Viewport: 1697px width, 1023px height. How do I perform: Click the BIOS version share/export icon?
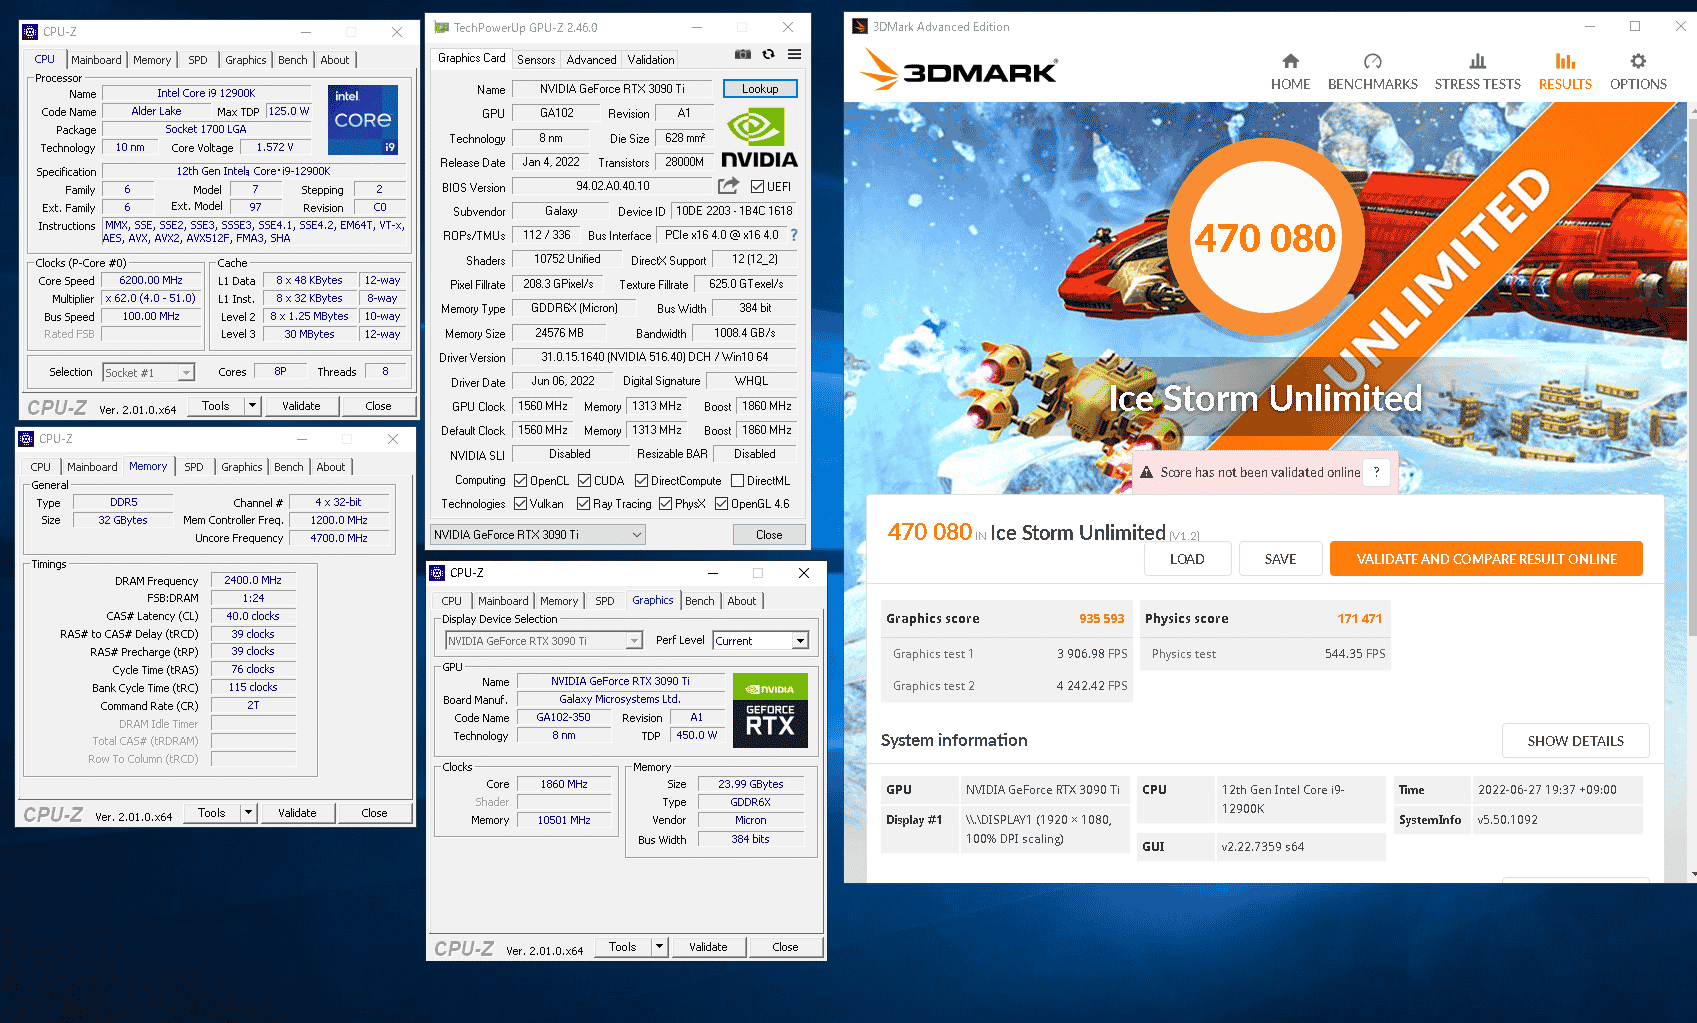[728, 186]
